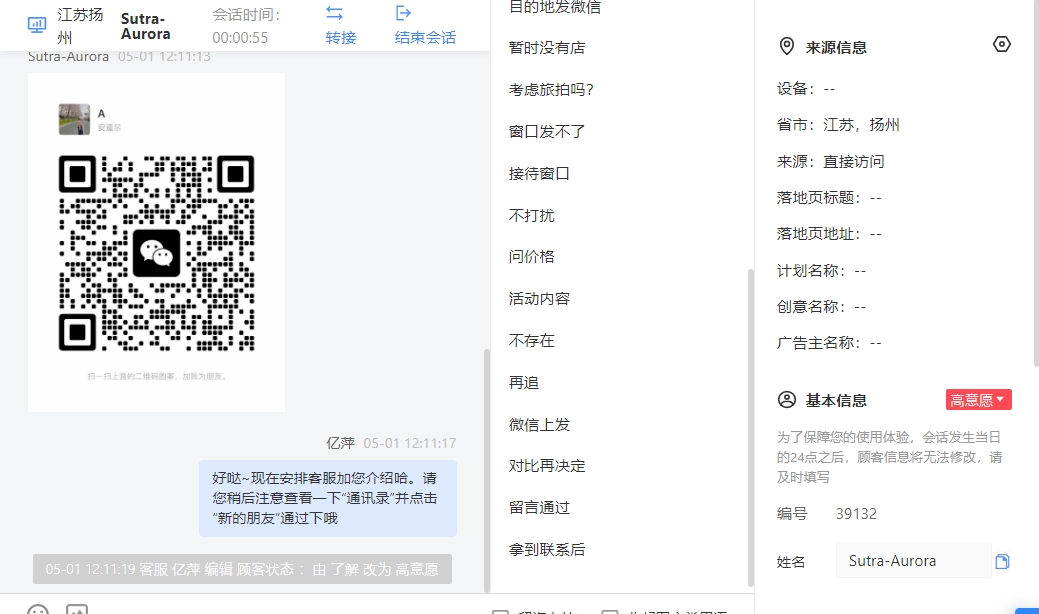Click the 结束会话 exit icon
This screenshot has height=614, width=1039.
point(404,13)
